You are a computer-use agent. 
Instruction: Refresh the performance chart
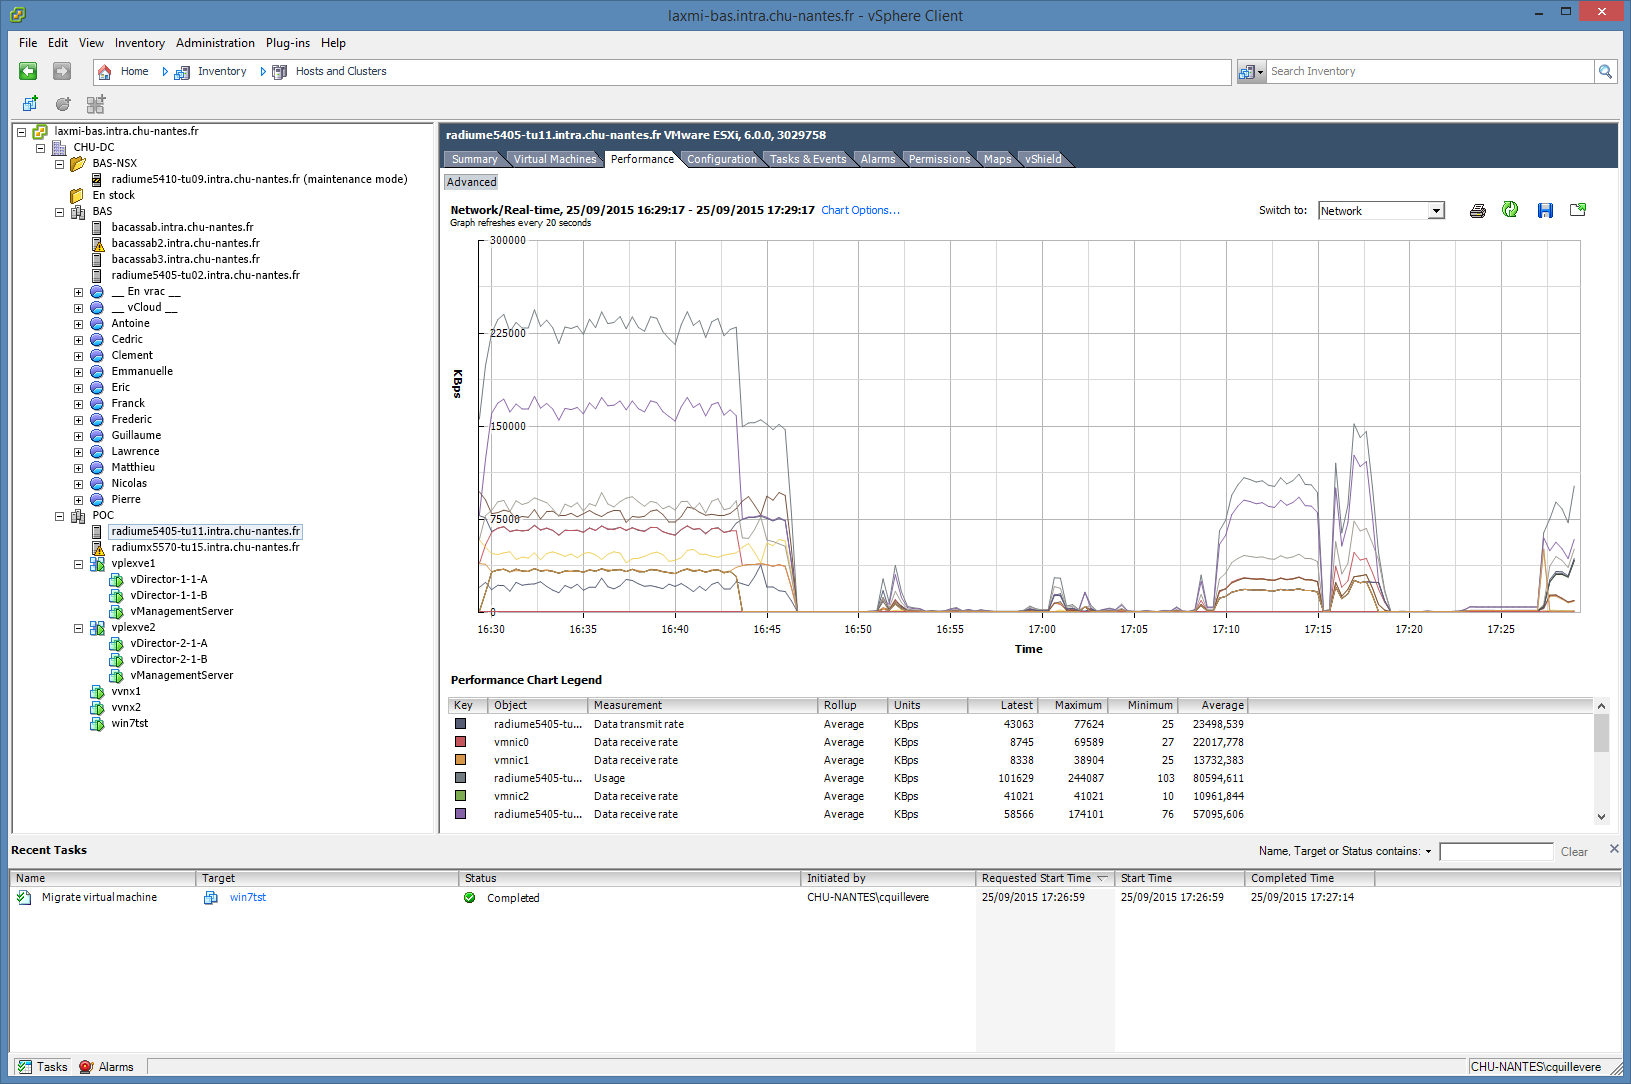[x=1510, y=210]
